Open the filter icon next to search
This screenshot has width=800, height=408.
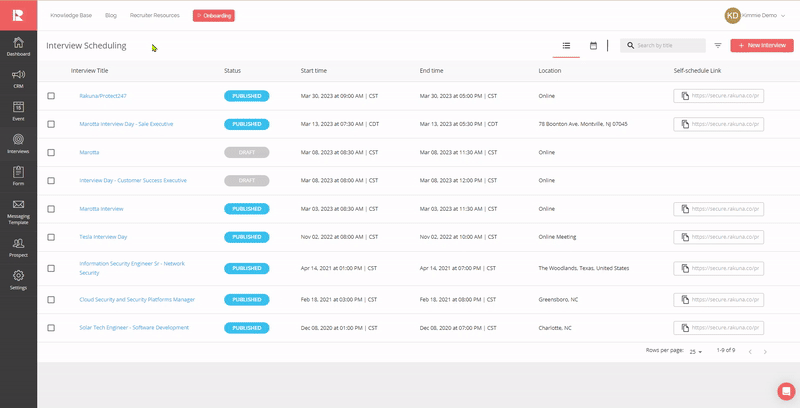(718, 45)
